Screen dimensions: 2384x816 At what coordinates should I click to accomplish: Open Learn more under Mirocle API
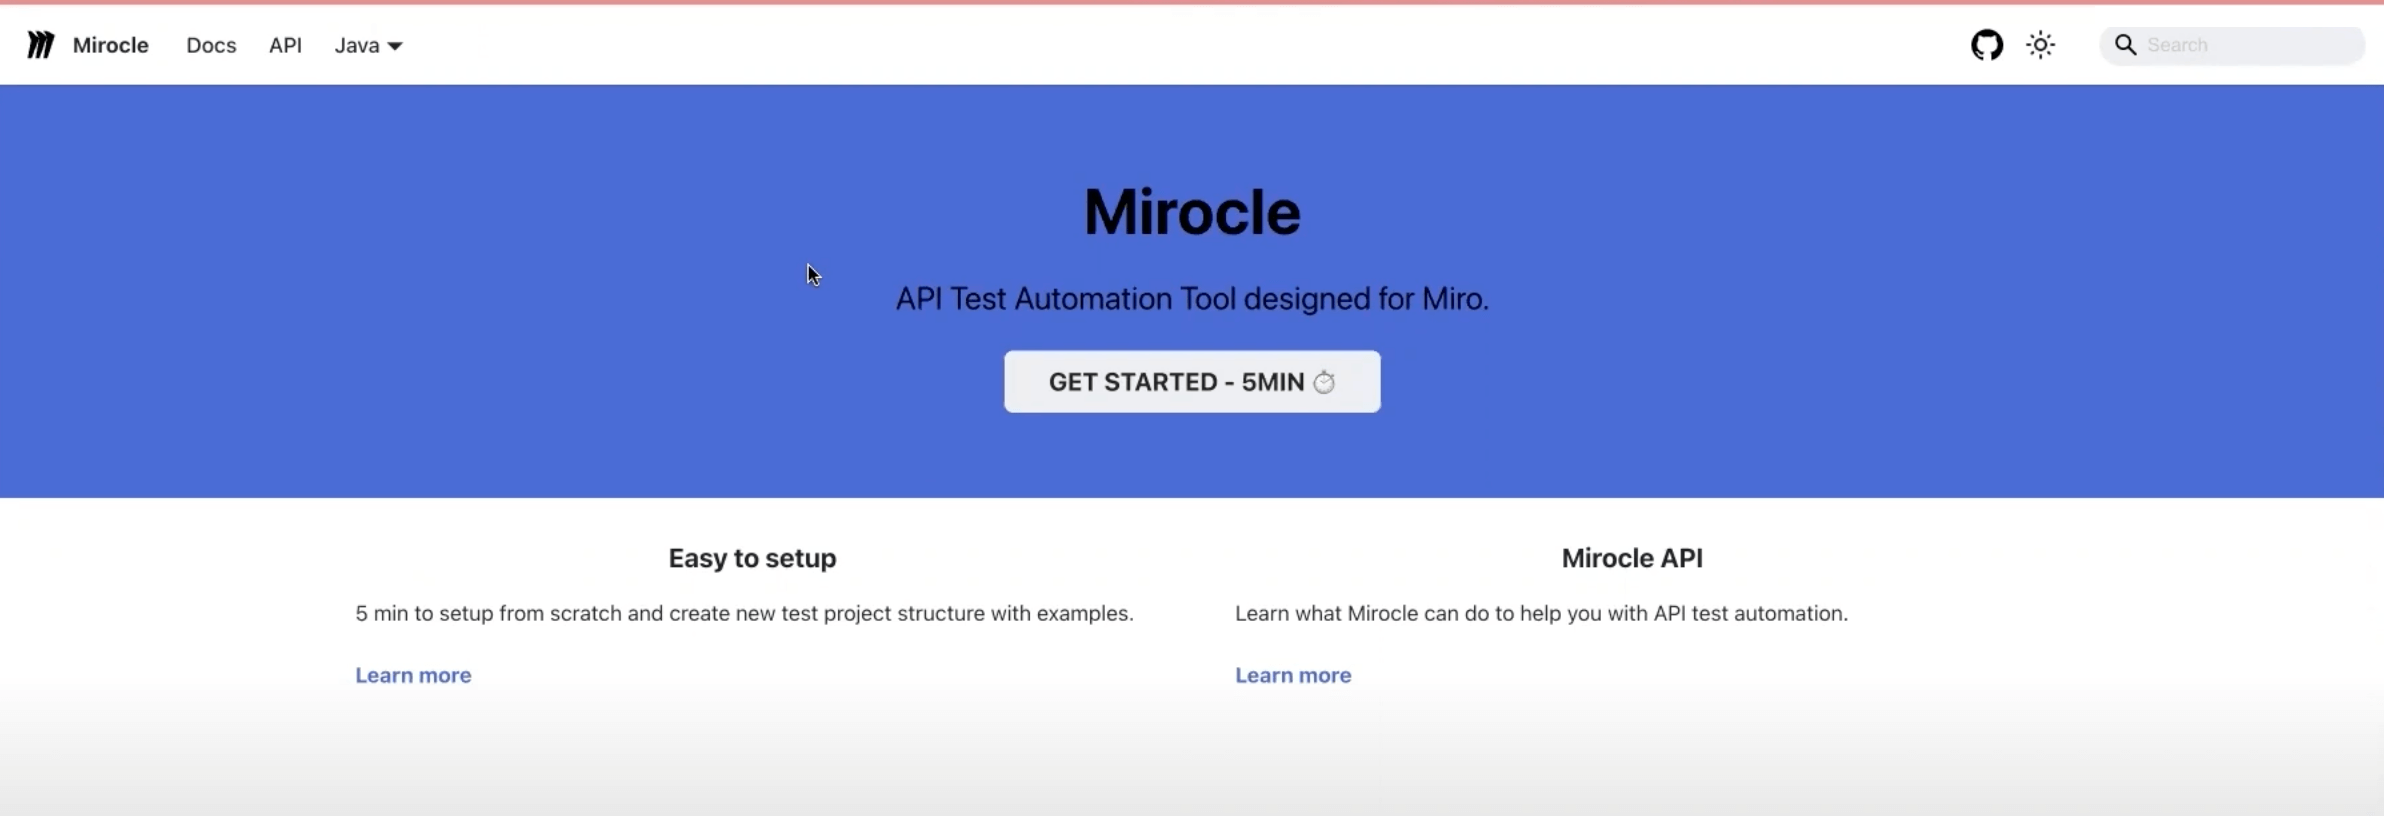click(1293, 675)
